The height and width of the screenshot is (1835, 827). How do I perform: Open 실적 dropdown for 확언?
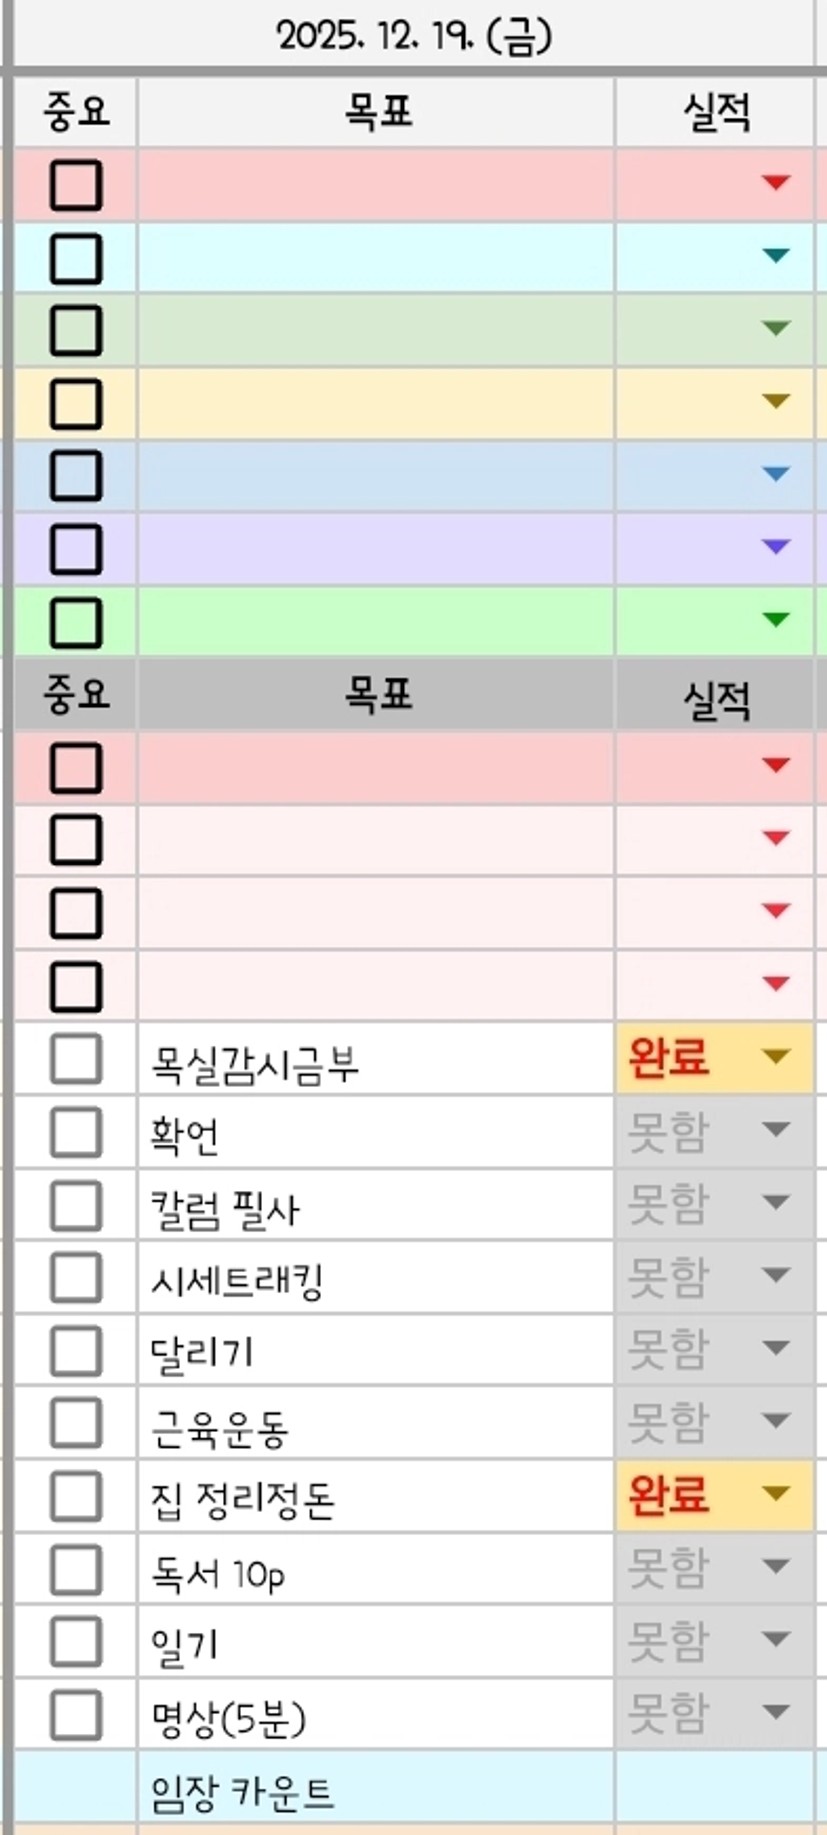pos(776,1129)
